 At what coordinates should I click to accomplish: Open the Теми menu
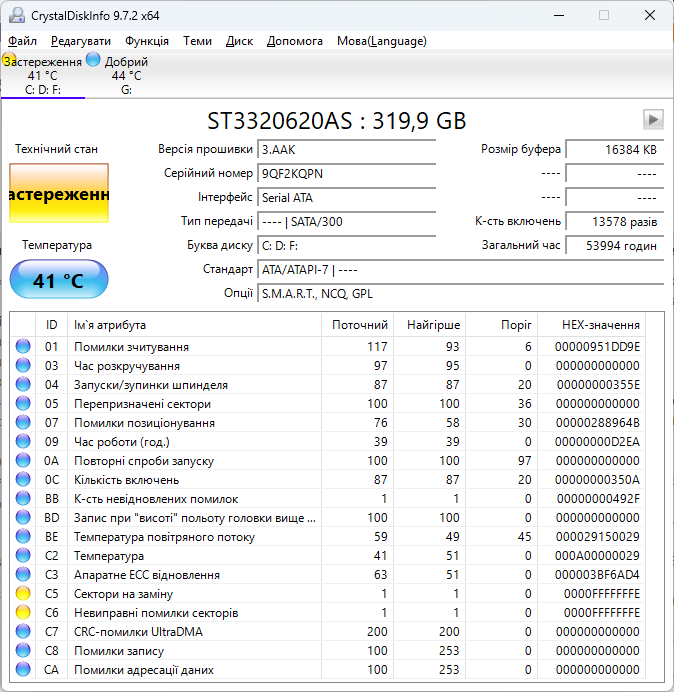pyautogui.click(x=197, y=41)
